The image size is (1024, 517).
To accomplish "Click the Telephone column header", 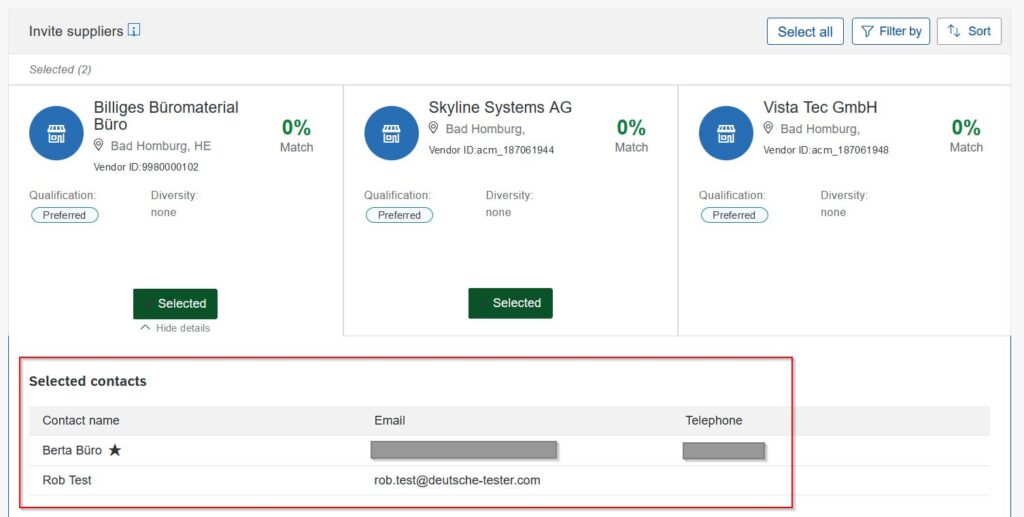I will point(714,420).
